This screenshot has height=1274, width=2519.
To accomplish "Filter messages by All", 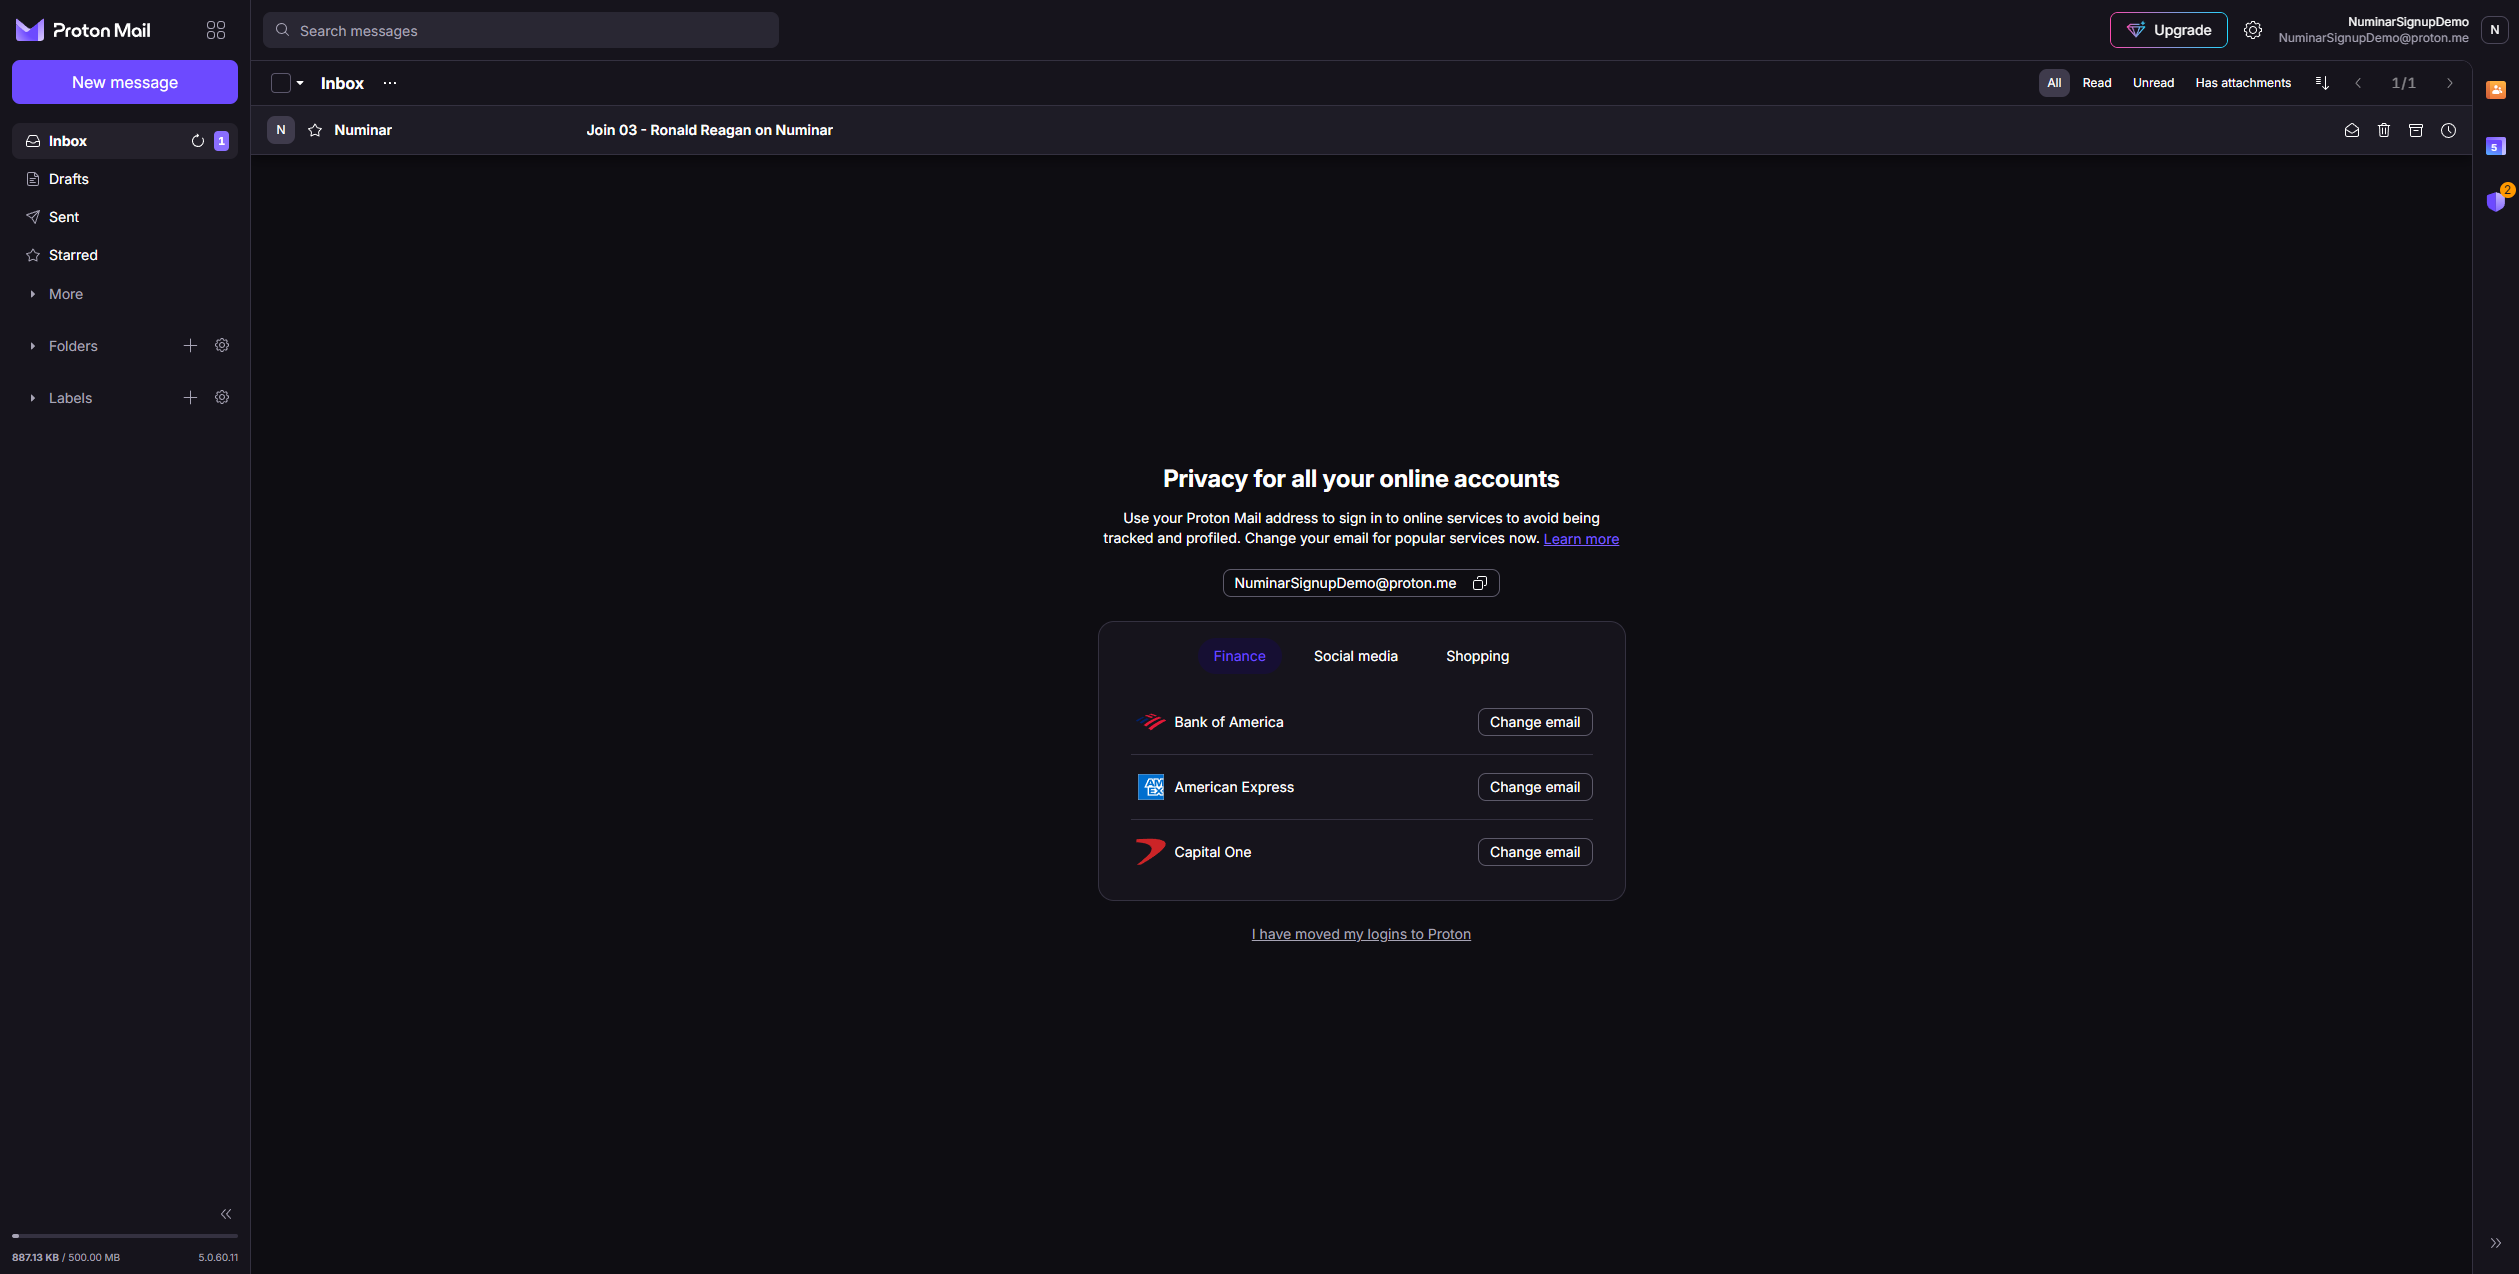I will point(2054,83).
